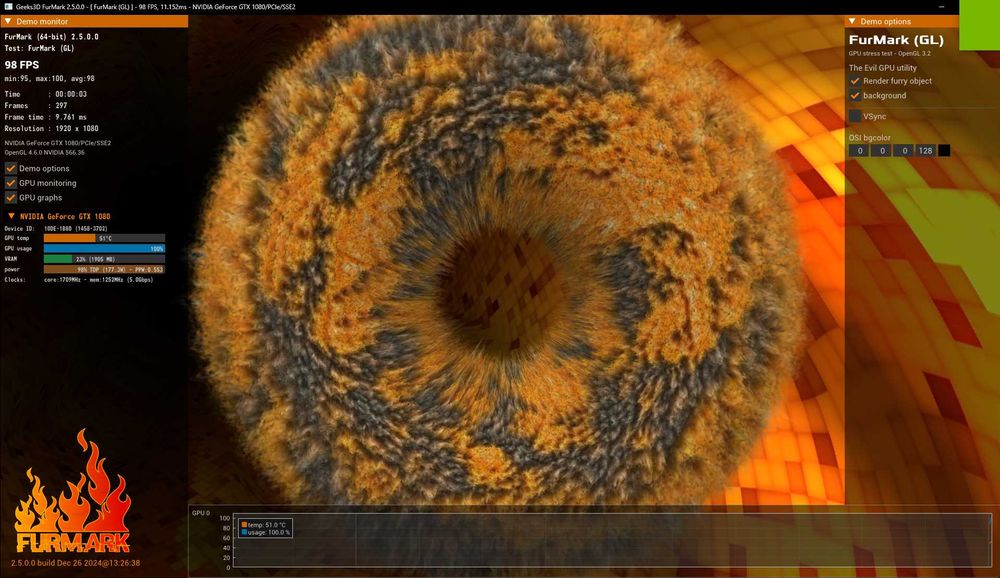Click the 'GPU 0' graph label
Image resolution: width=1000 pixels, height=578 pixels.
coord(201,513)
